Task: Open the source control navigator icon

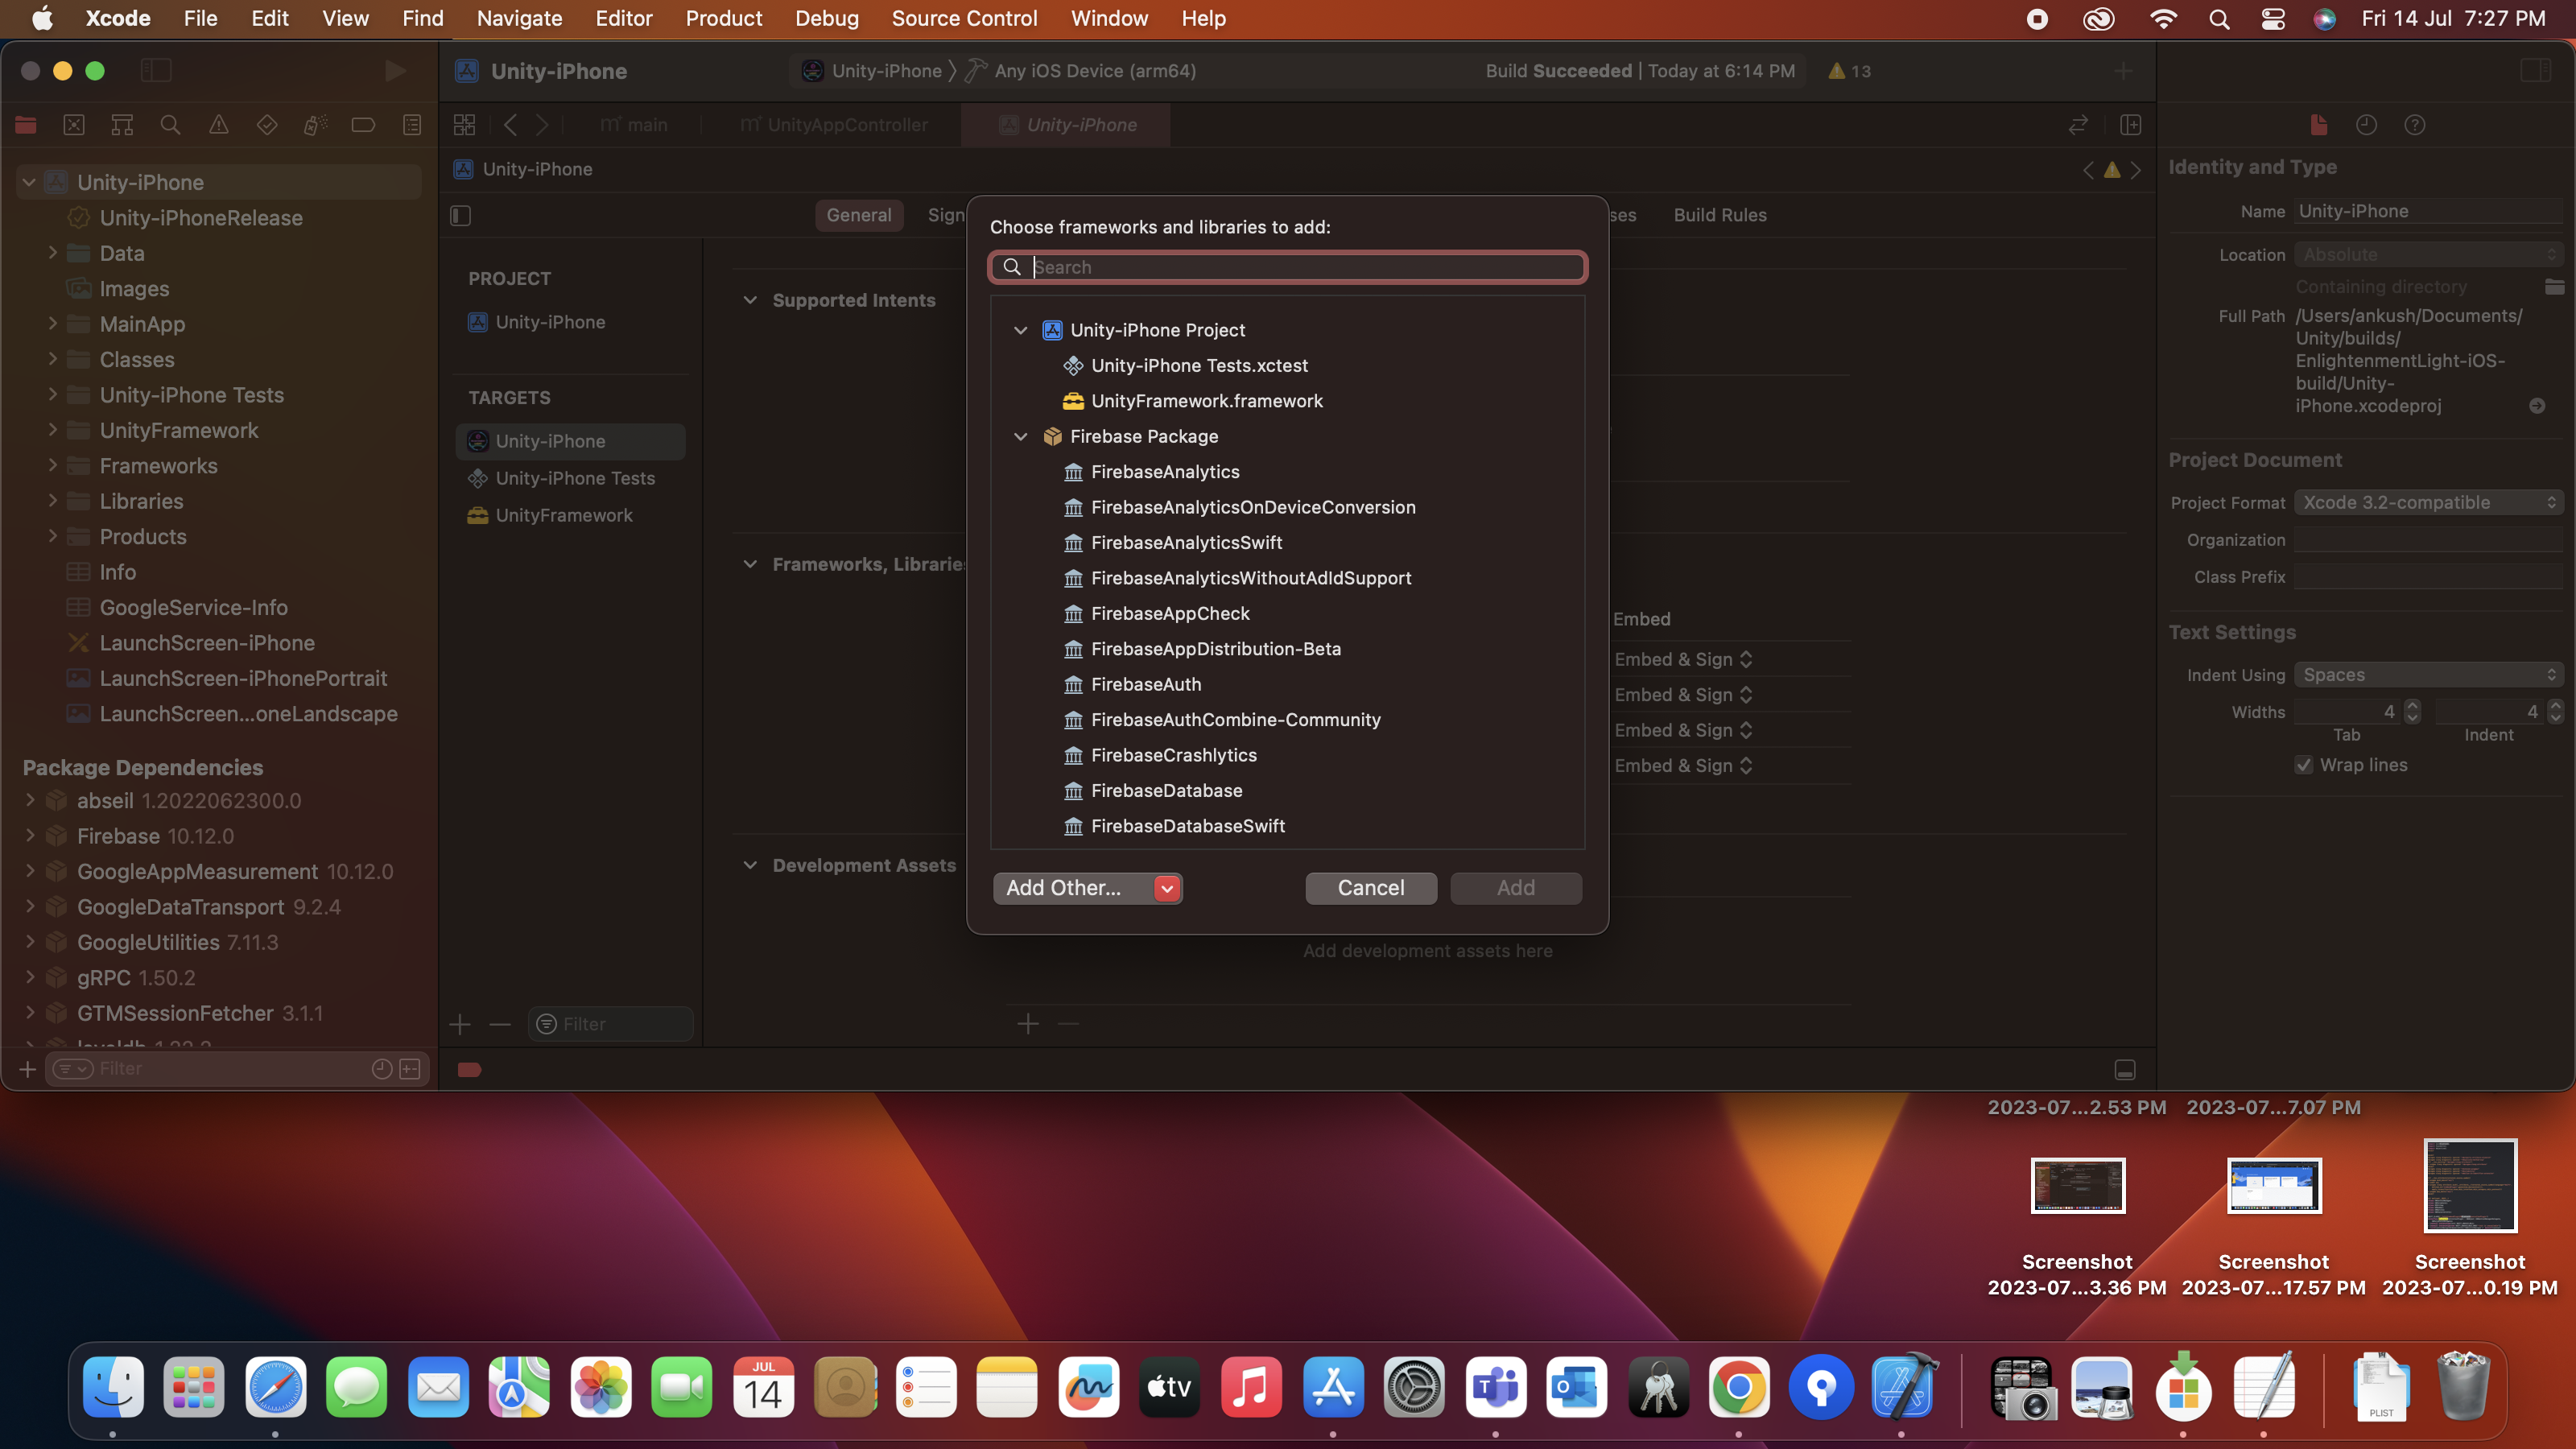Action: tap(74, 125)
